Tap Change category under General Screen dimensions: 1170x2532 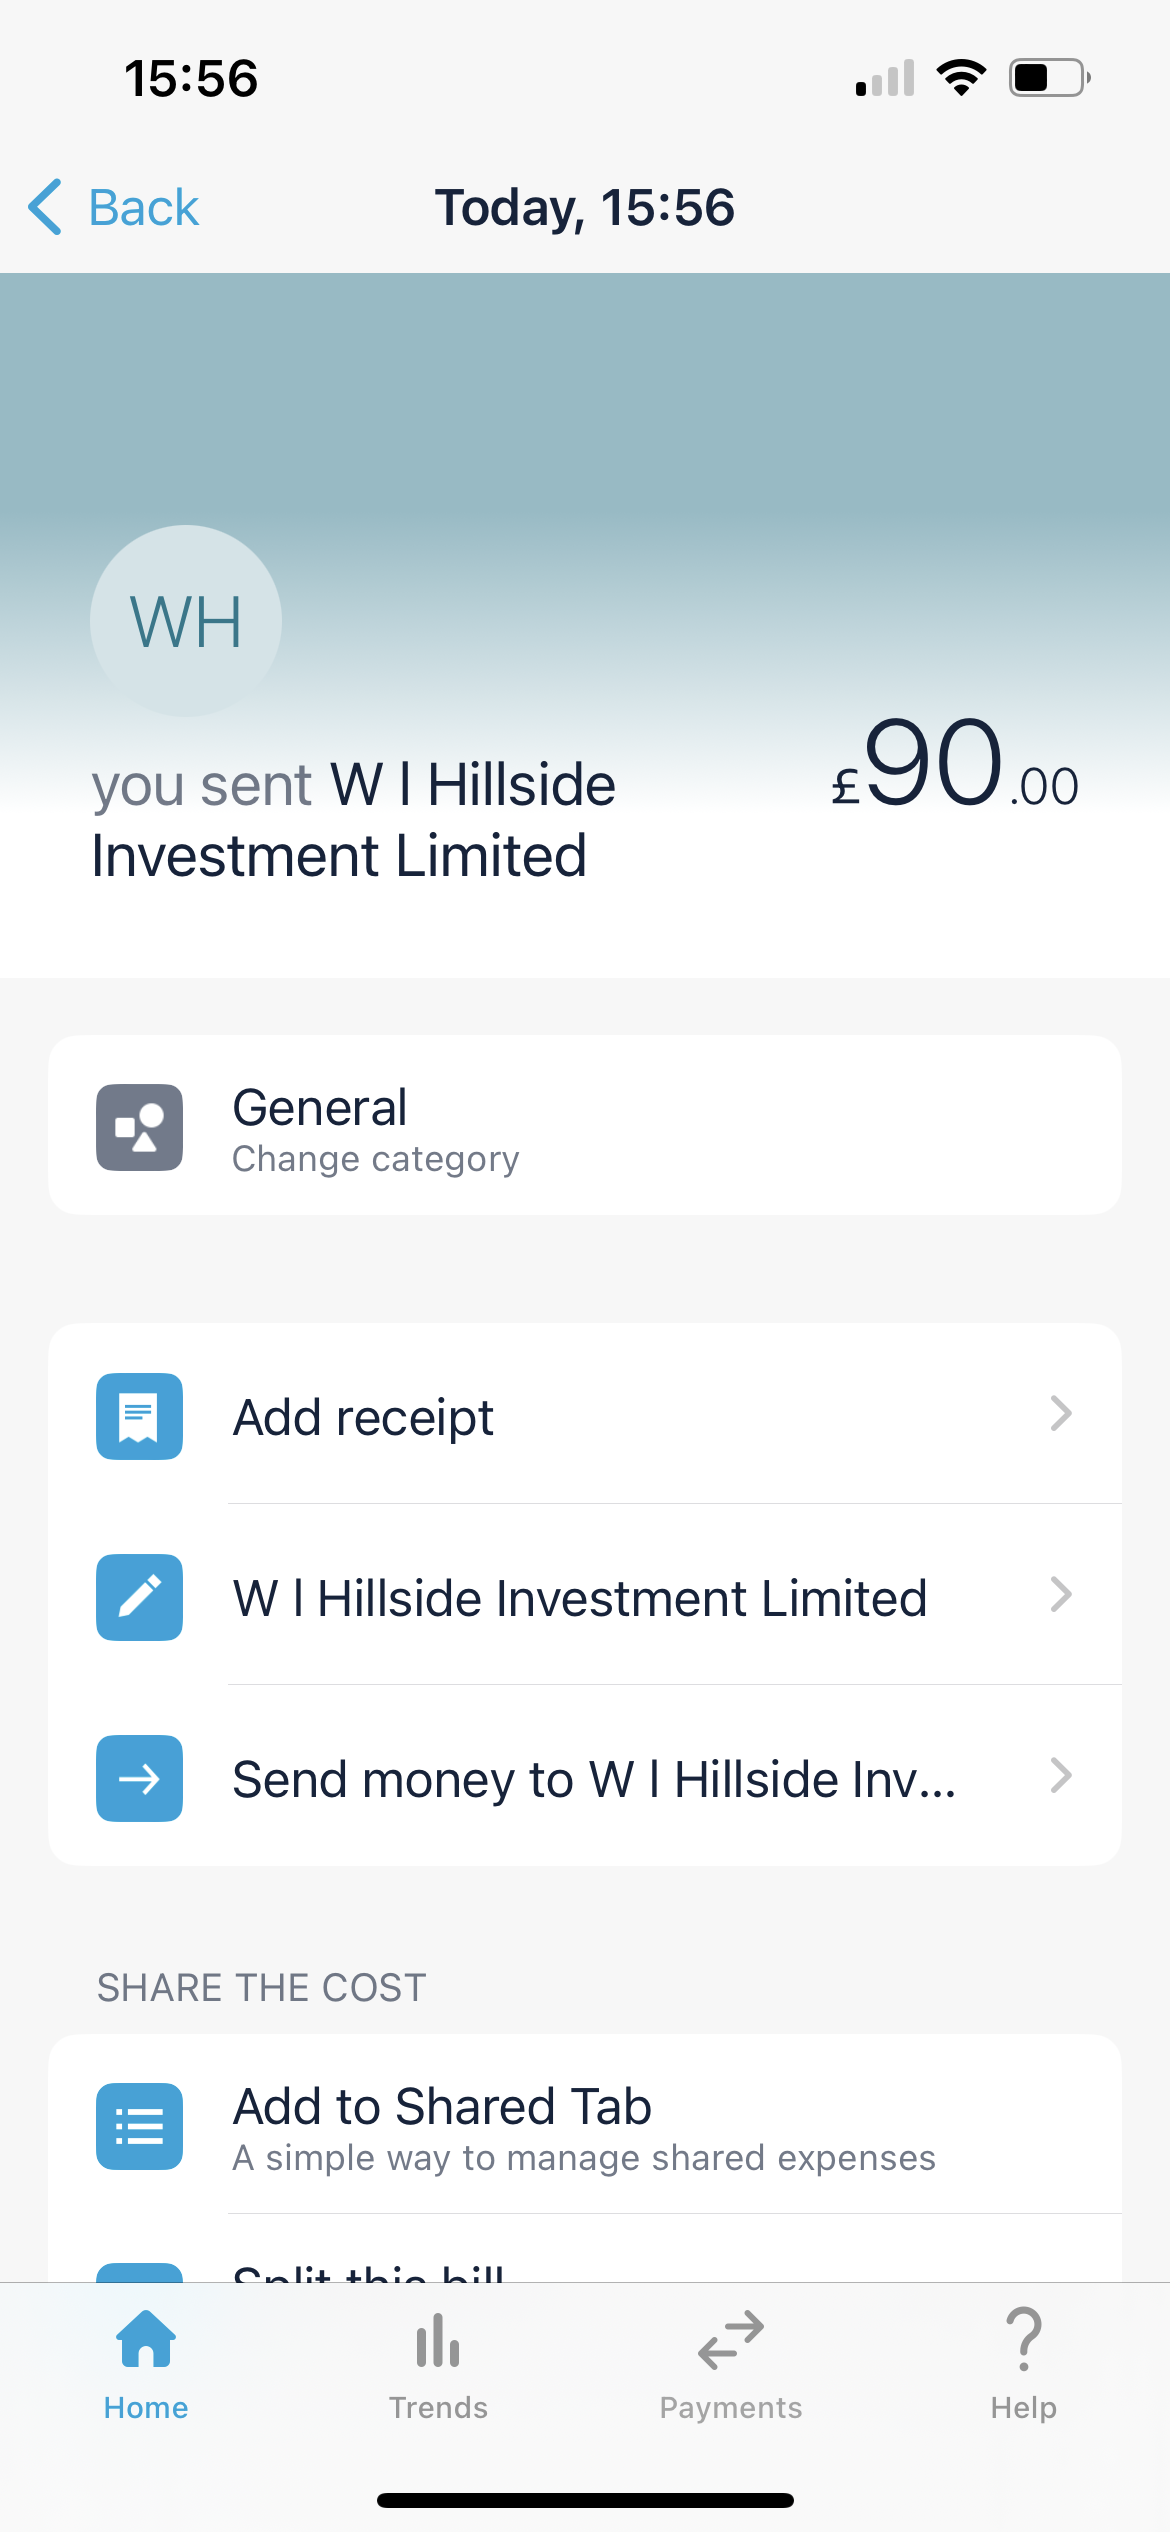pos(376,1159)
